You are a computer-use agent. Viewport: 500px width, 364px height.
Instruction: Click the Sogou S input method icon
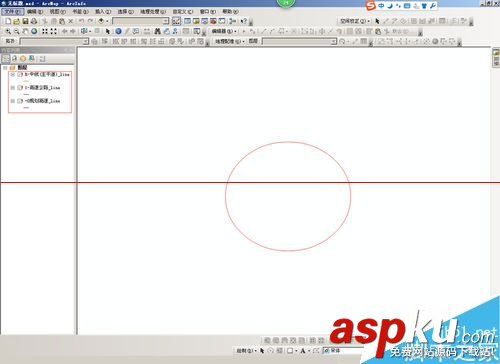coord(370,6)
